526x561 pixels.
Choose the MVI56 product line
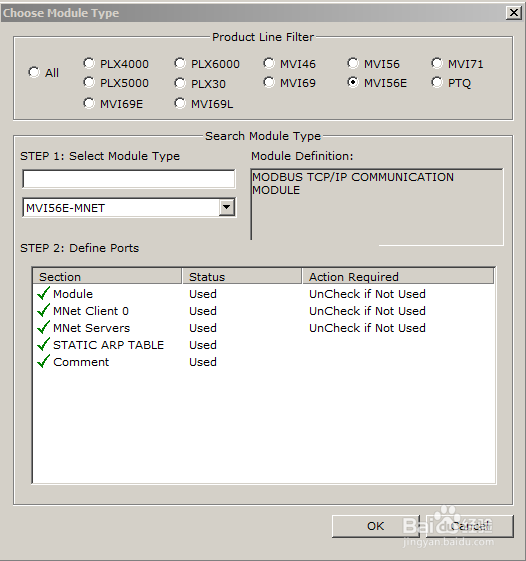pyautogui.click(x=353, y=64)
